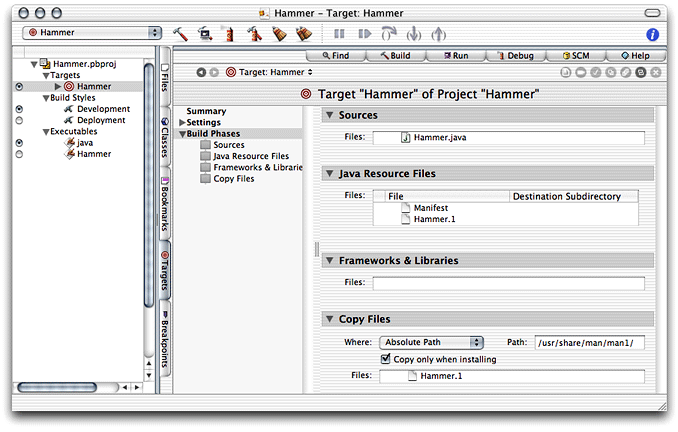Click the Step Into down arrow icon
Viewport: 678px width, 432px height.
click(414, 34)
